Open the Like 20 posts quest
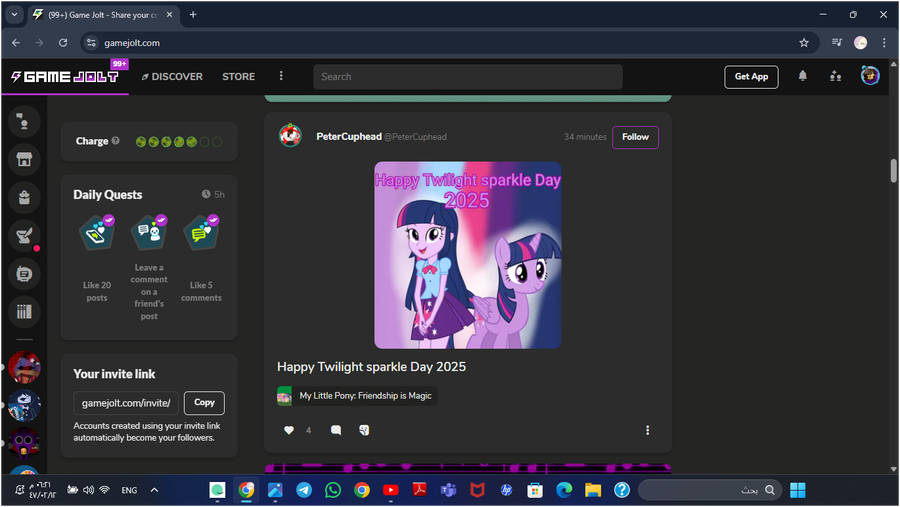This screenshot has height=507, width=900. coord(96,258)
